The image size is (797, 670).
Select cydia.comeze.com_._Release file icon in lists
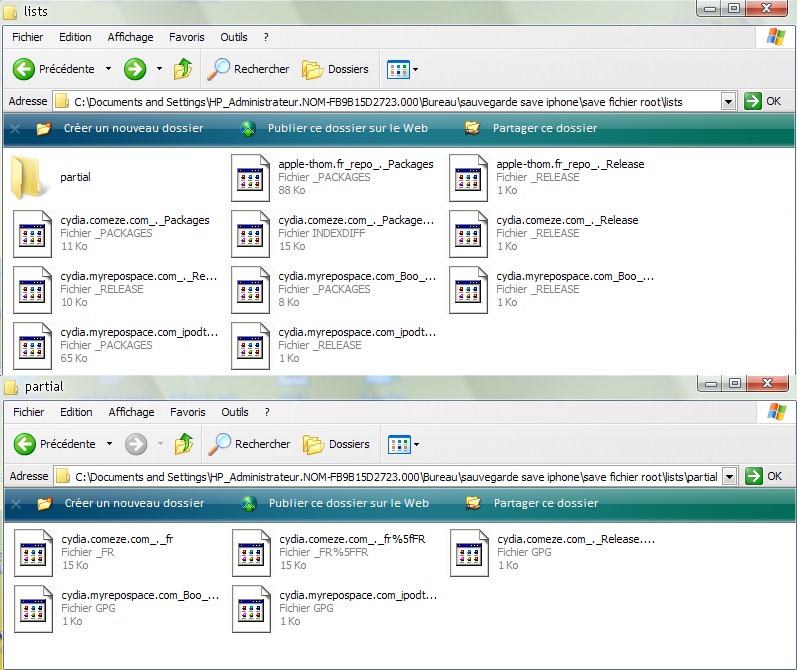468,233
